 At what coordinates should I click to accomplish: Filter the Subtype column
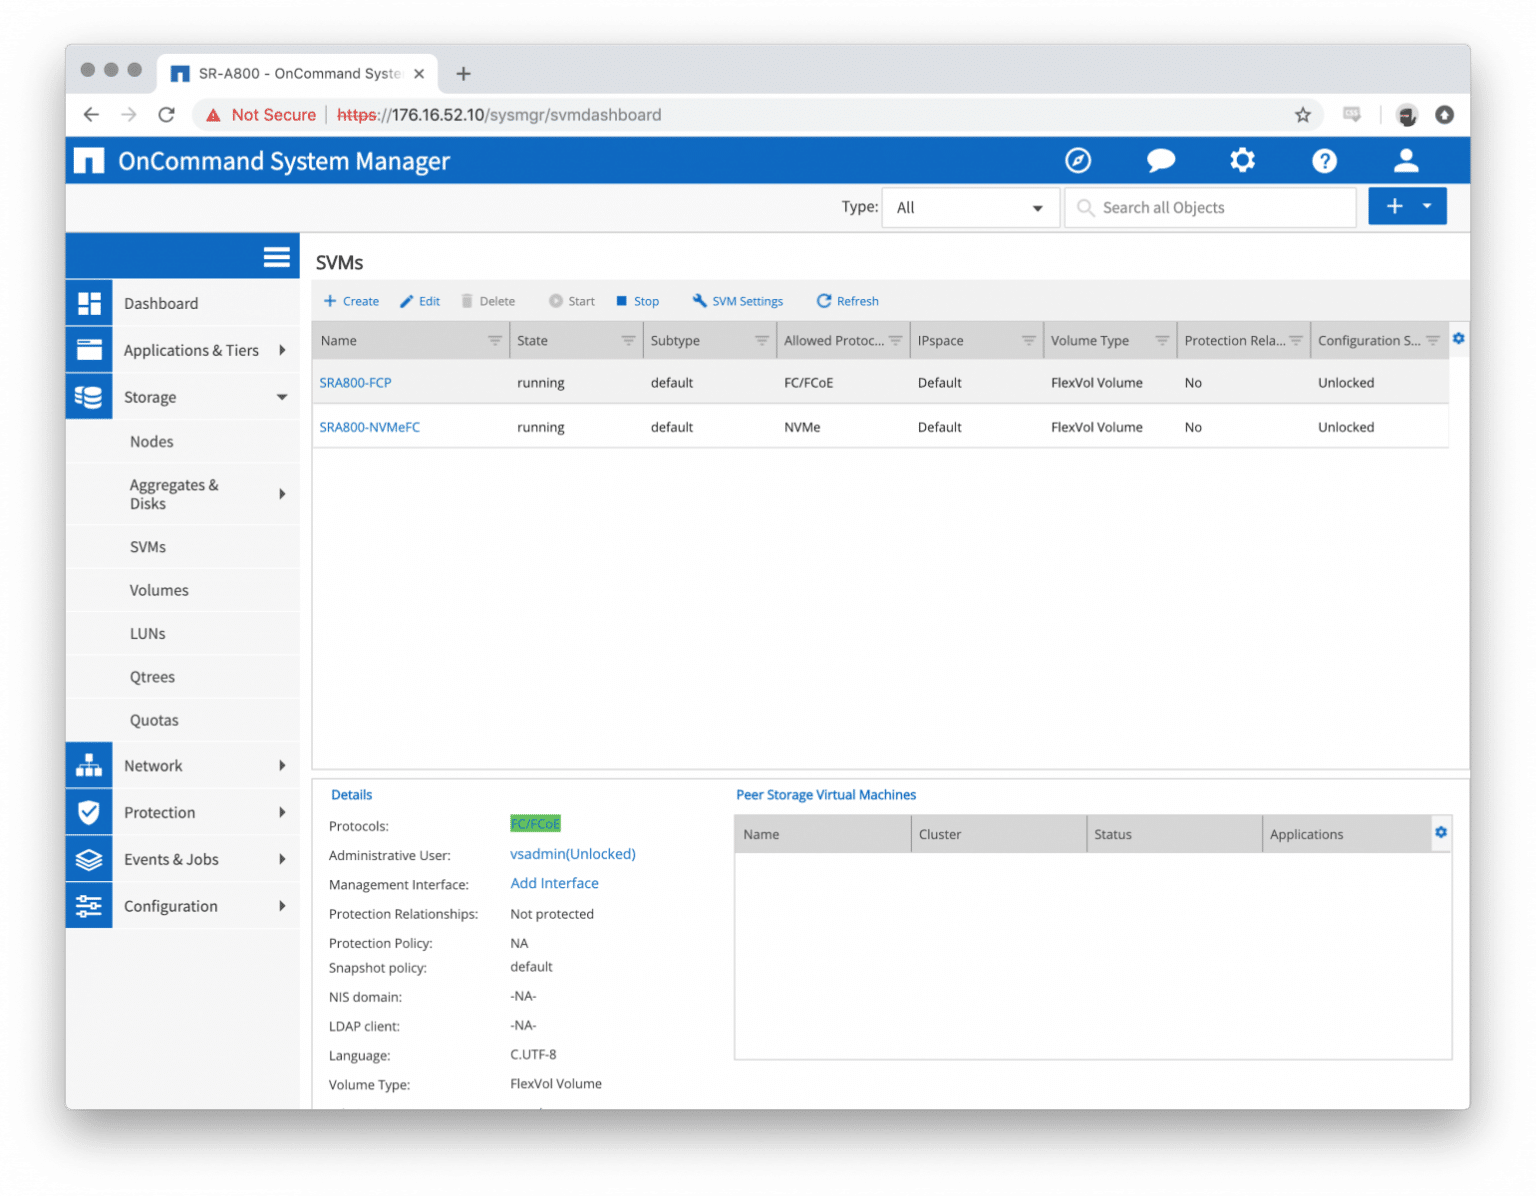point(762,341)
